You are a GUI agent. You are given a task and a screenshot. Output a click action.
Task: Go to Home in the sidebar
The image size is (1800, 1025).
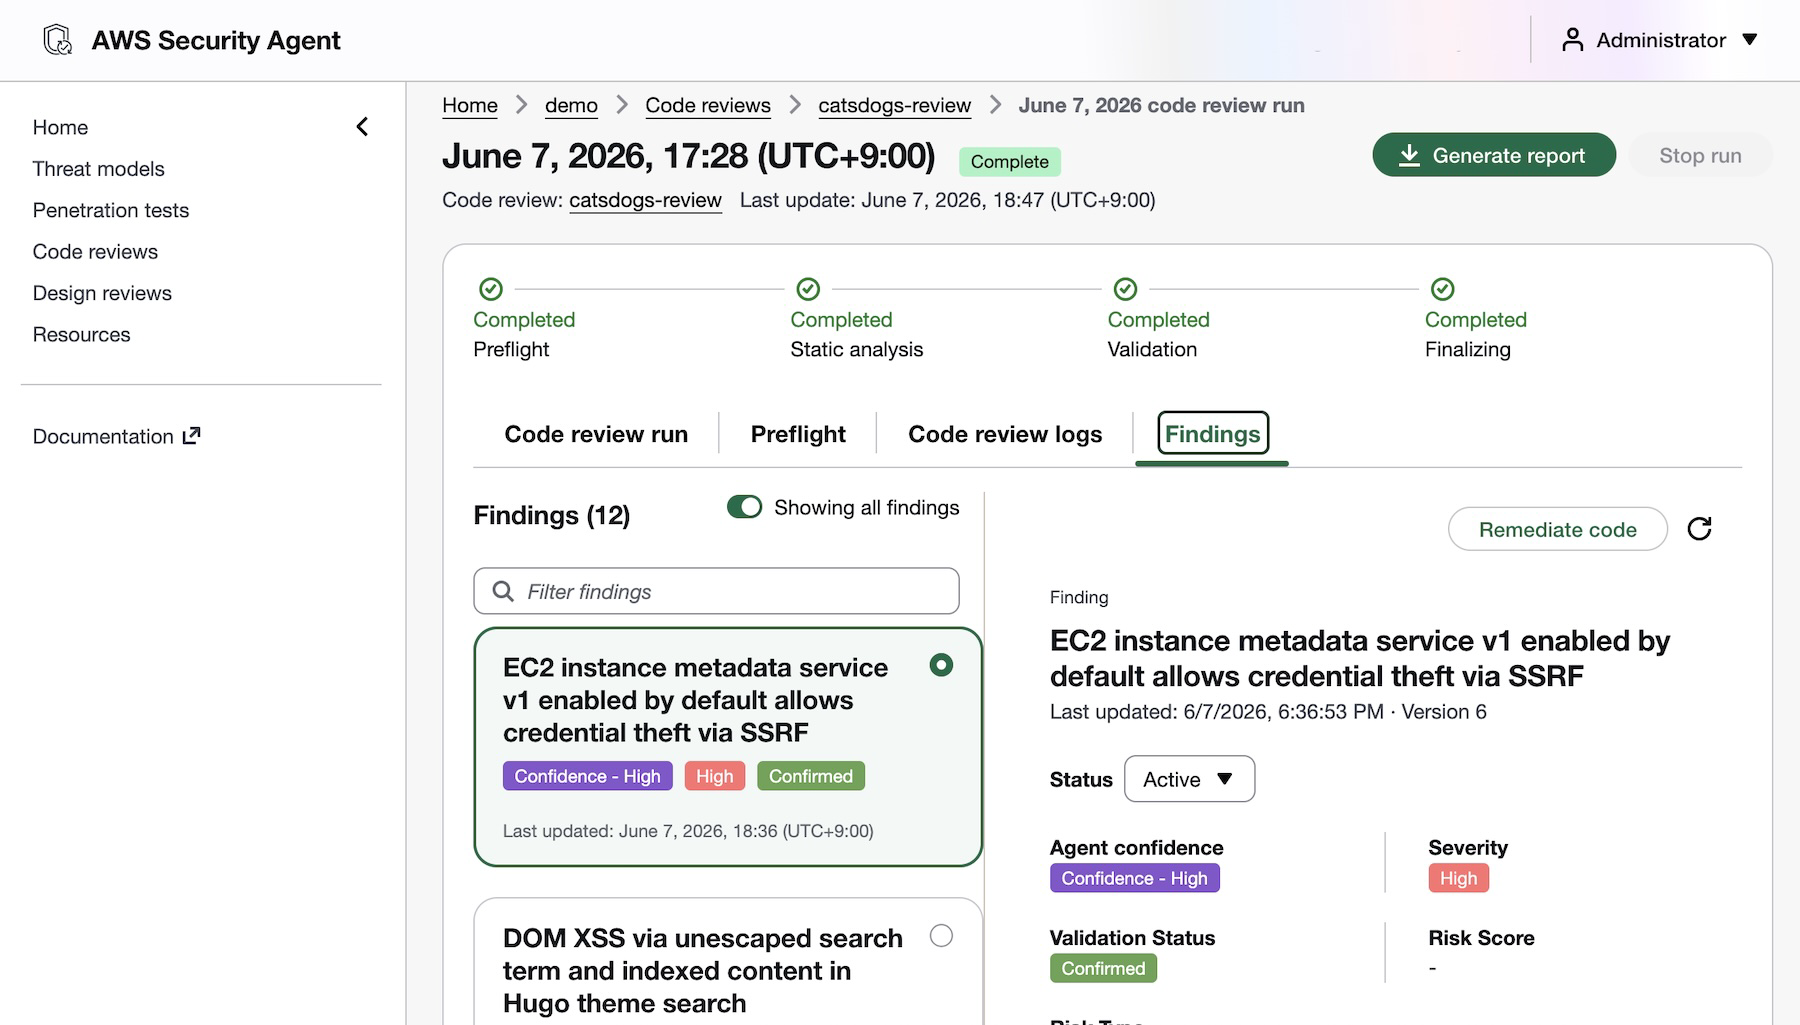(x=60, y=127)
